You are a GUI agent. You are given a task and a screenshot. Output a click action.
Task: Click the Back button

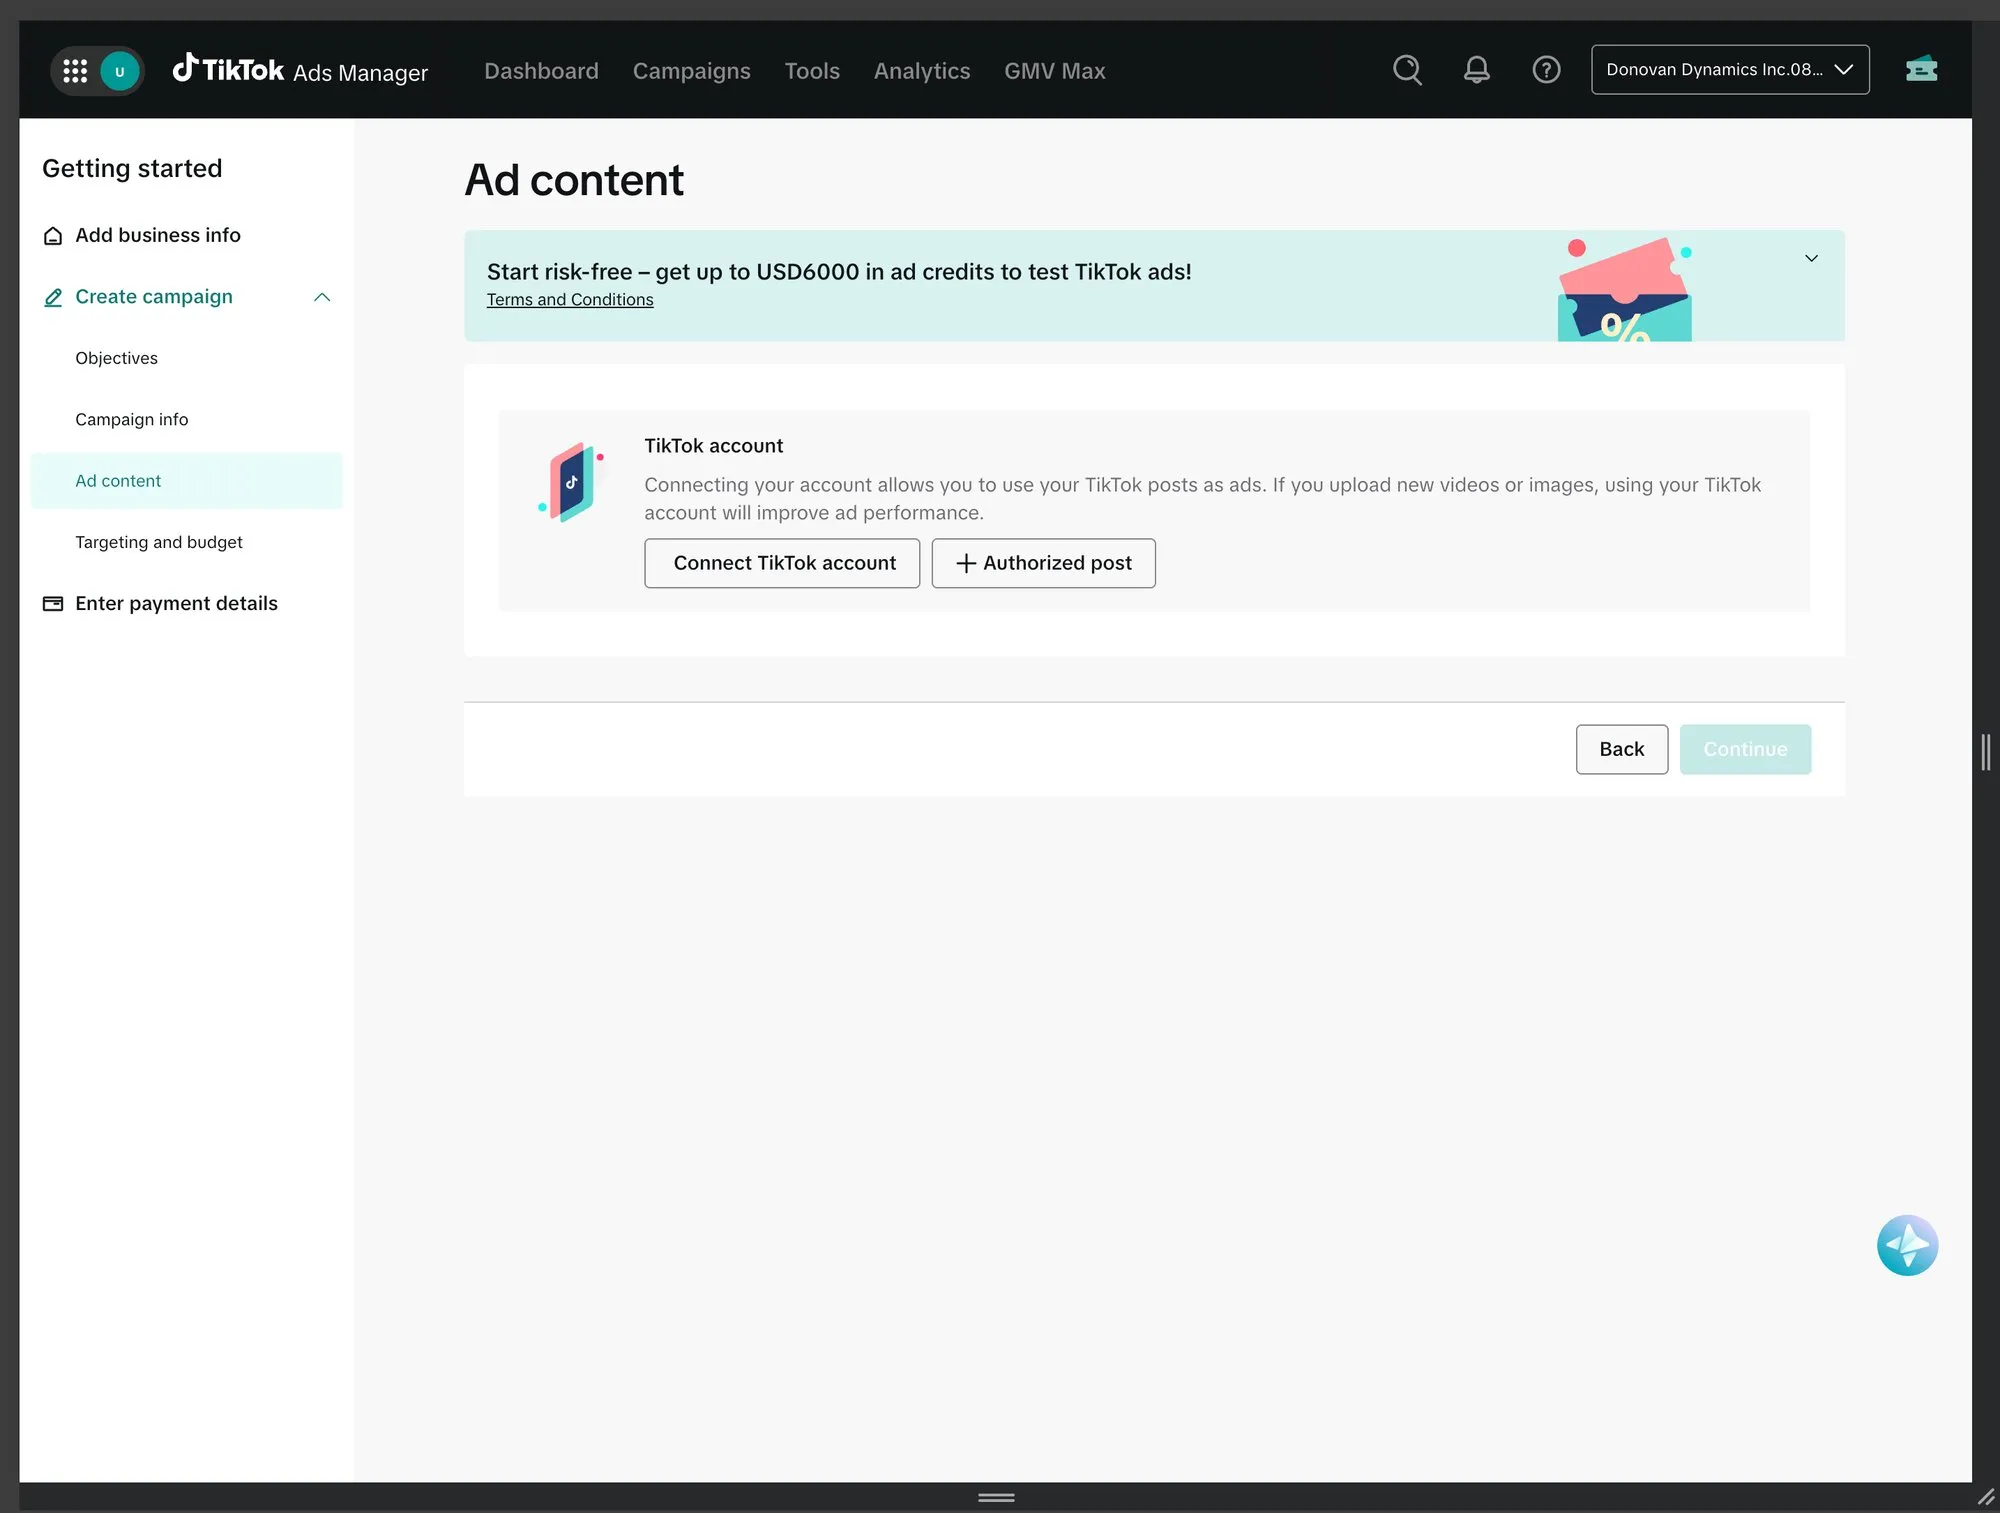[1621, 749]
